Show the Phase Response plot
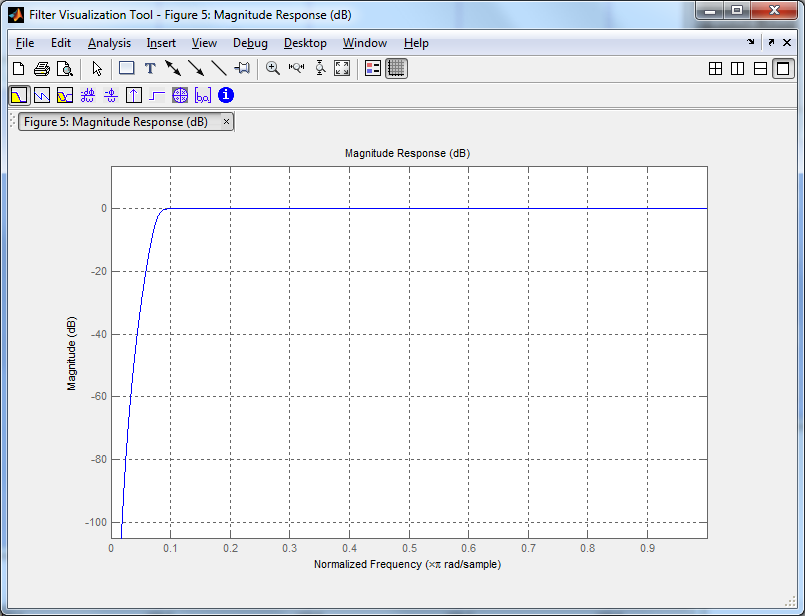 tap(42, 95)
